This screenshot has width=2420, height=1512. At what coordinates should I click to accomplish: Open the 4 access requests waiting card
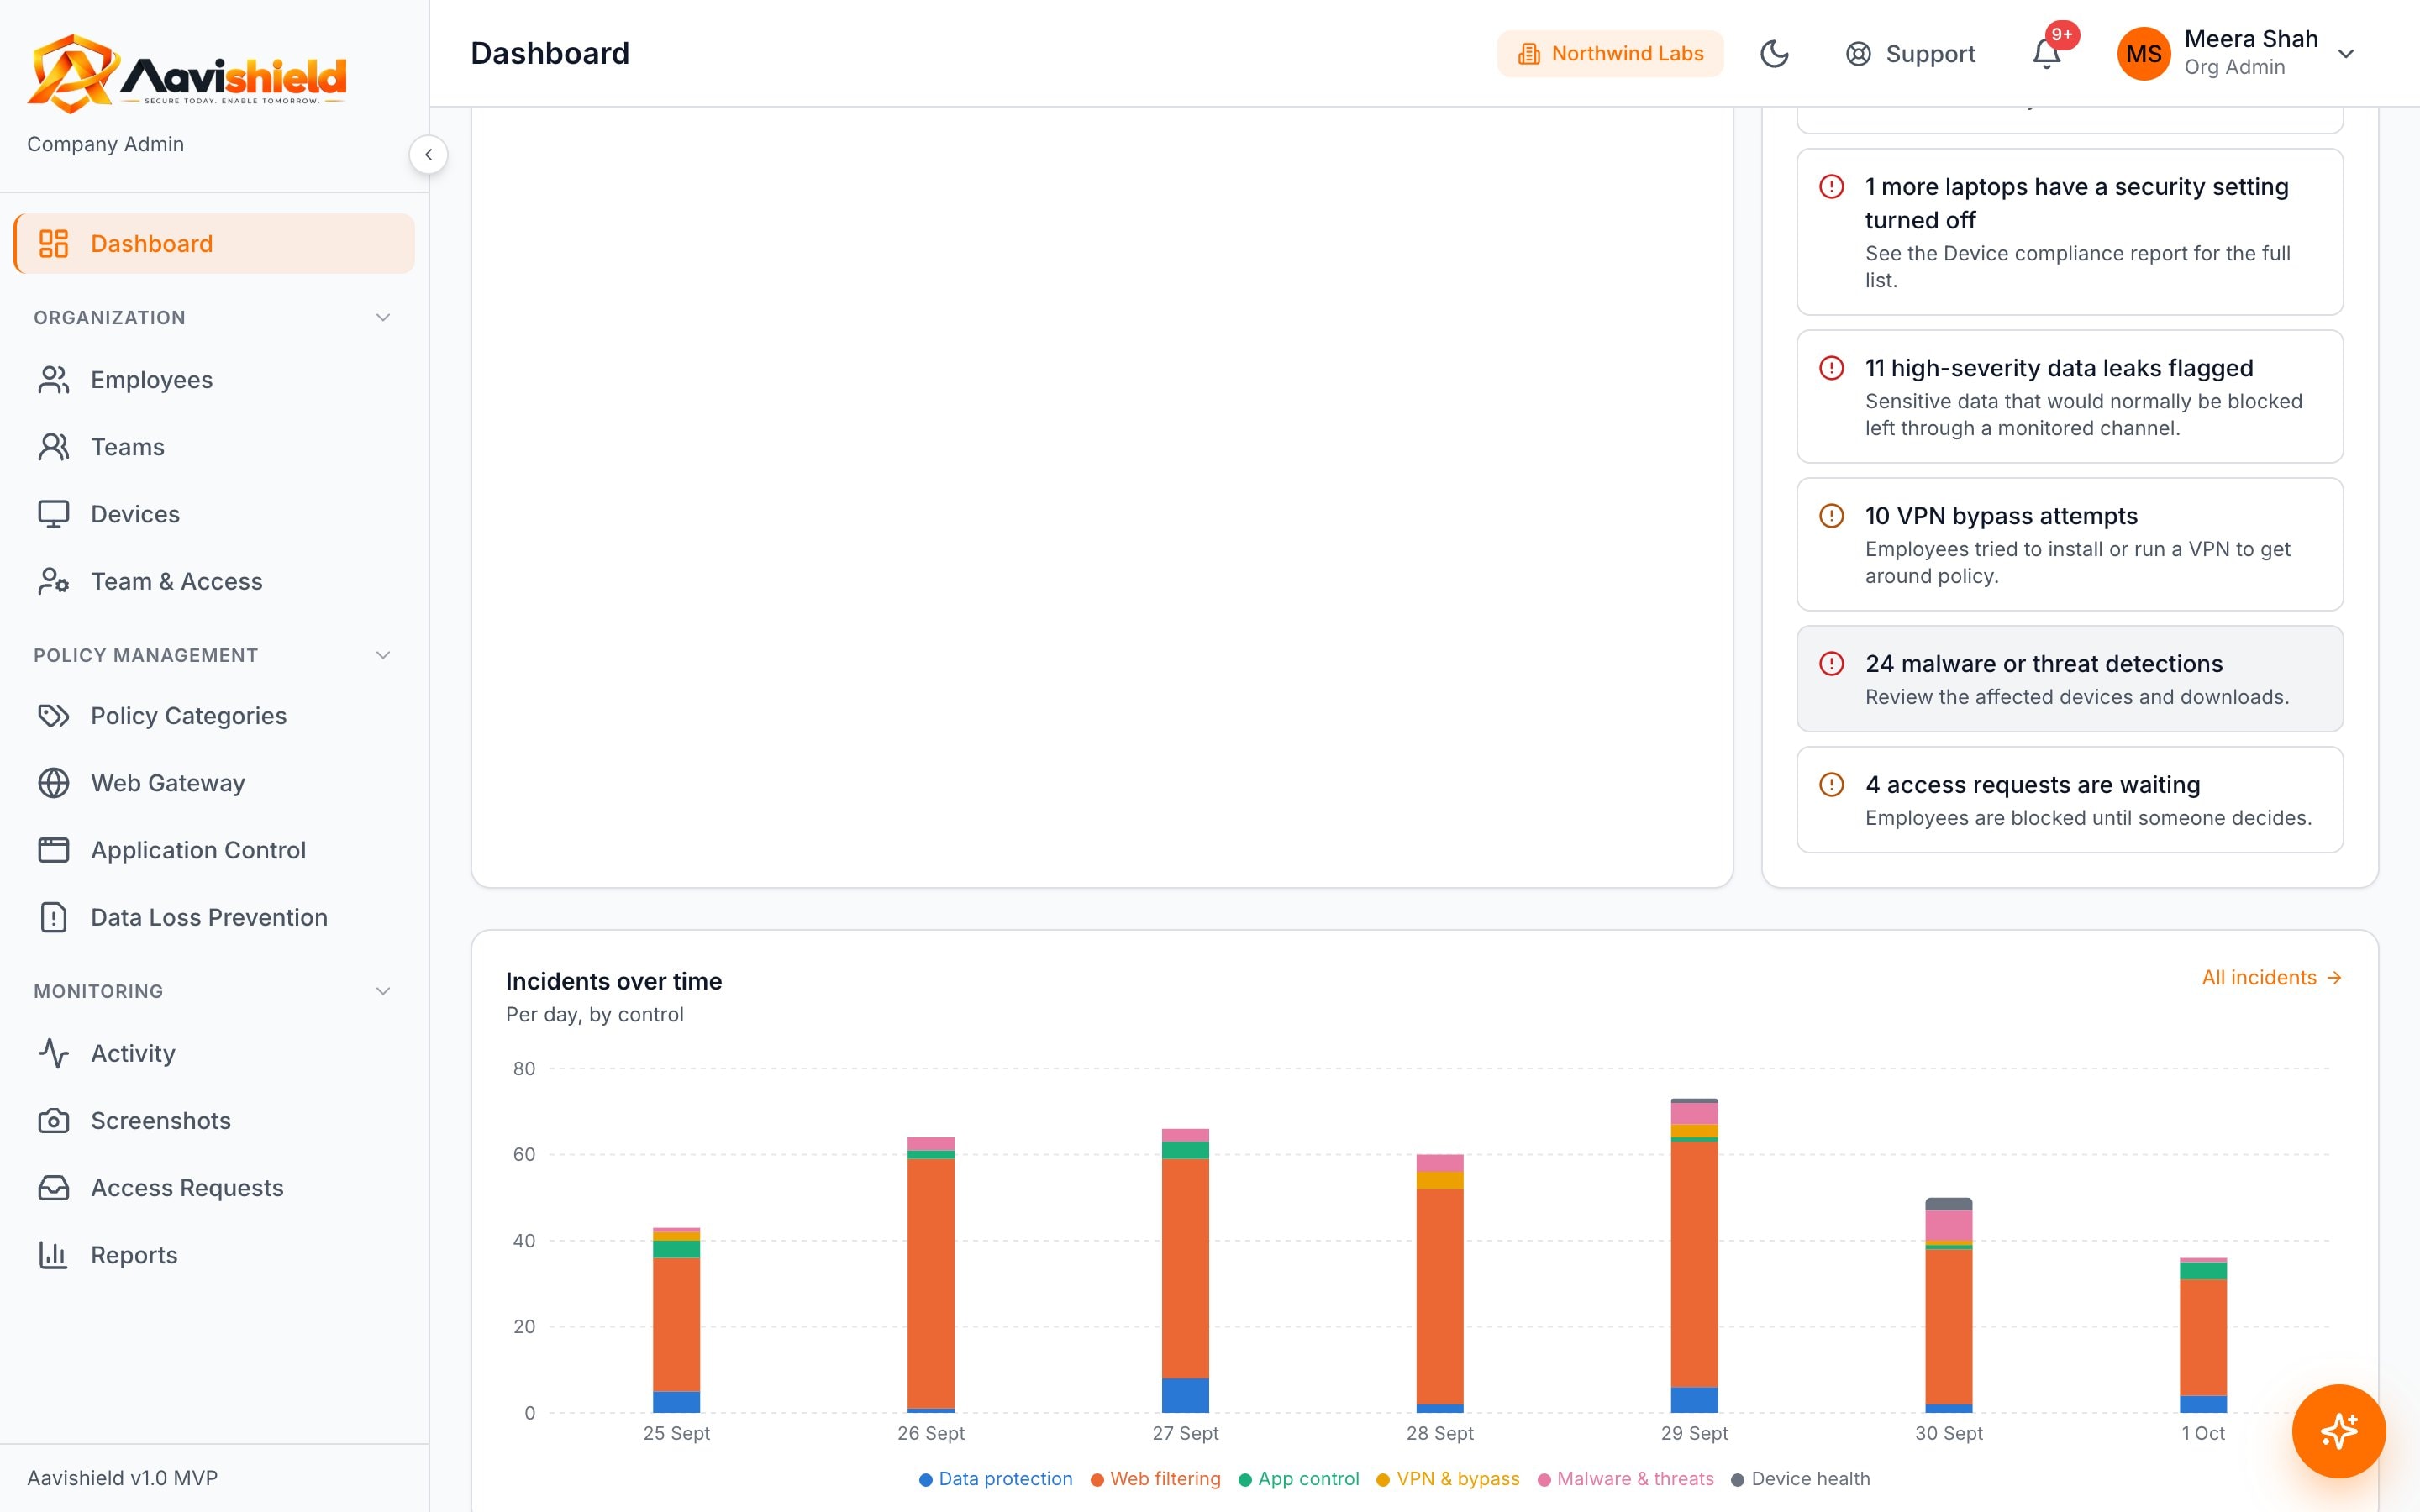(2069, 800)
